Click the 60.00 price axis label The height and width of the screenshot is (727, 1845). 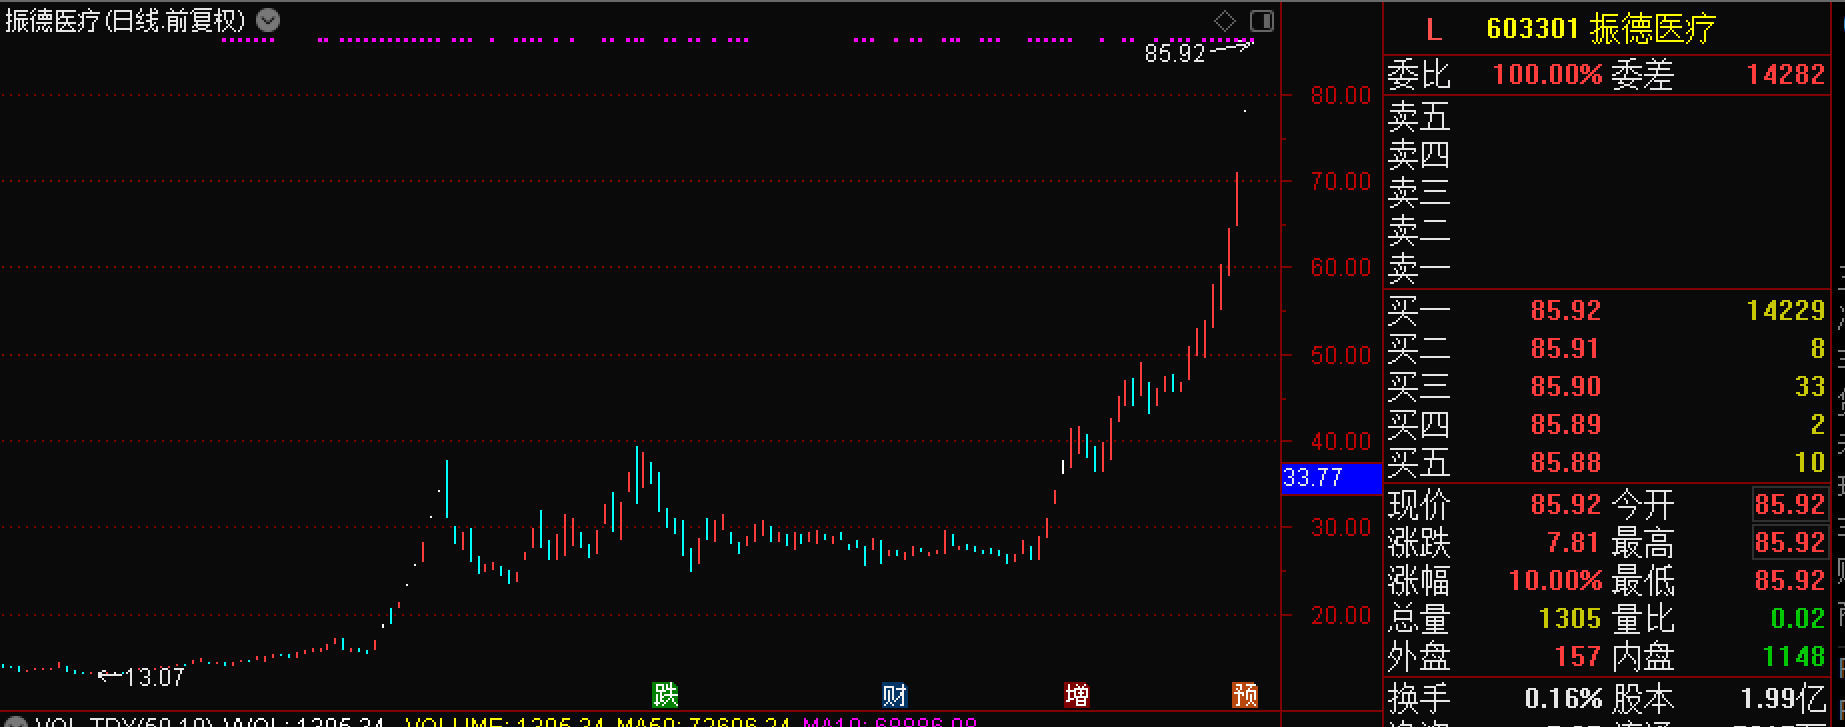click(x=1341, y=267)
